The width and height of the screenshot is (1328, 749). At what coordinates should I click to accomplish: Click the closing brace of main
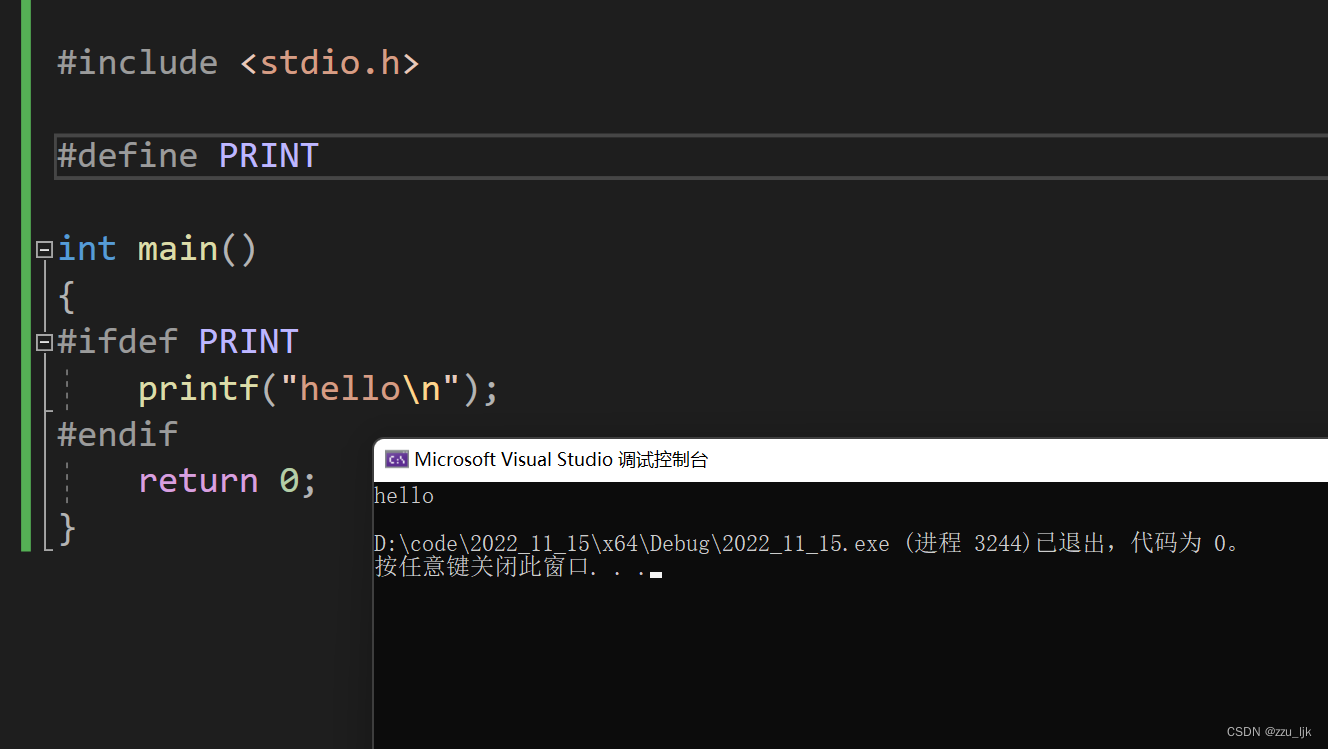(x=67, y=527)
